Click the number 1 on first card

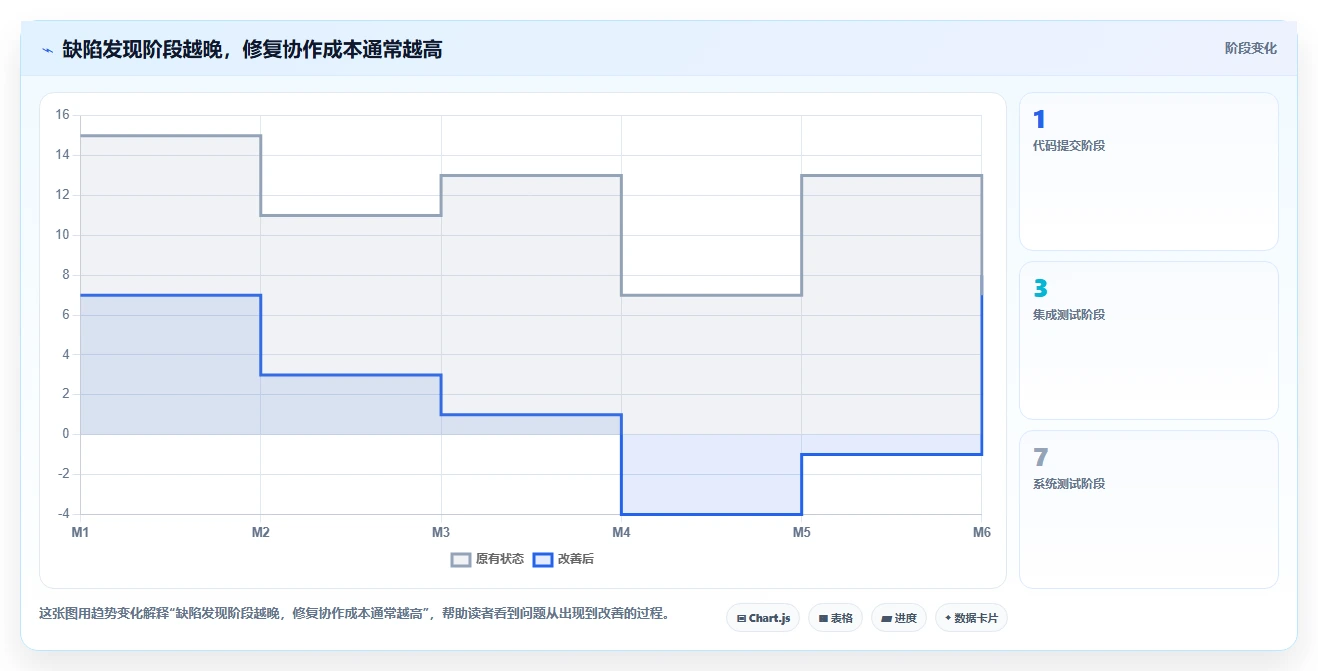pyautogui.click(x=1039, y=120)
